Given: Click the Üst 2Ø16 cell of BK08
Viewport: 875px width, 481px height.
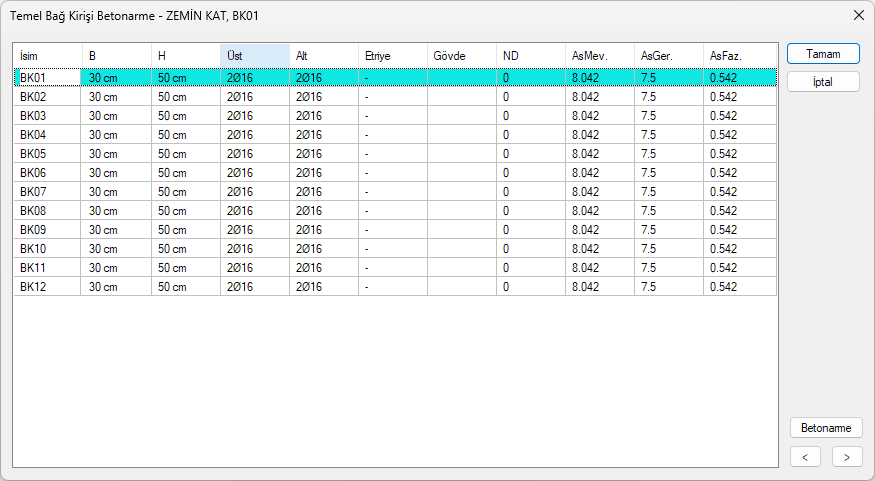Looking at the screenshot, I should point(255,210).
